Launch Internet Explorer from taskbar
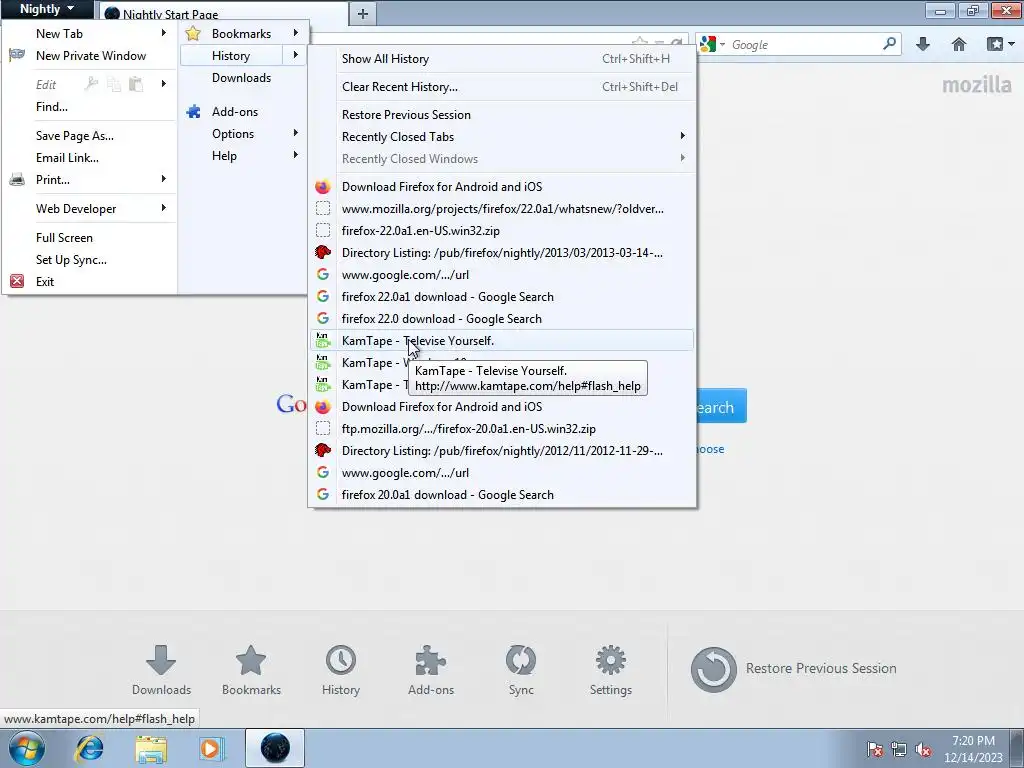 89,748
